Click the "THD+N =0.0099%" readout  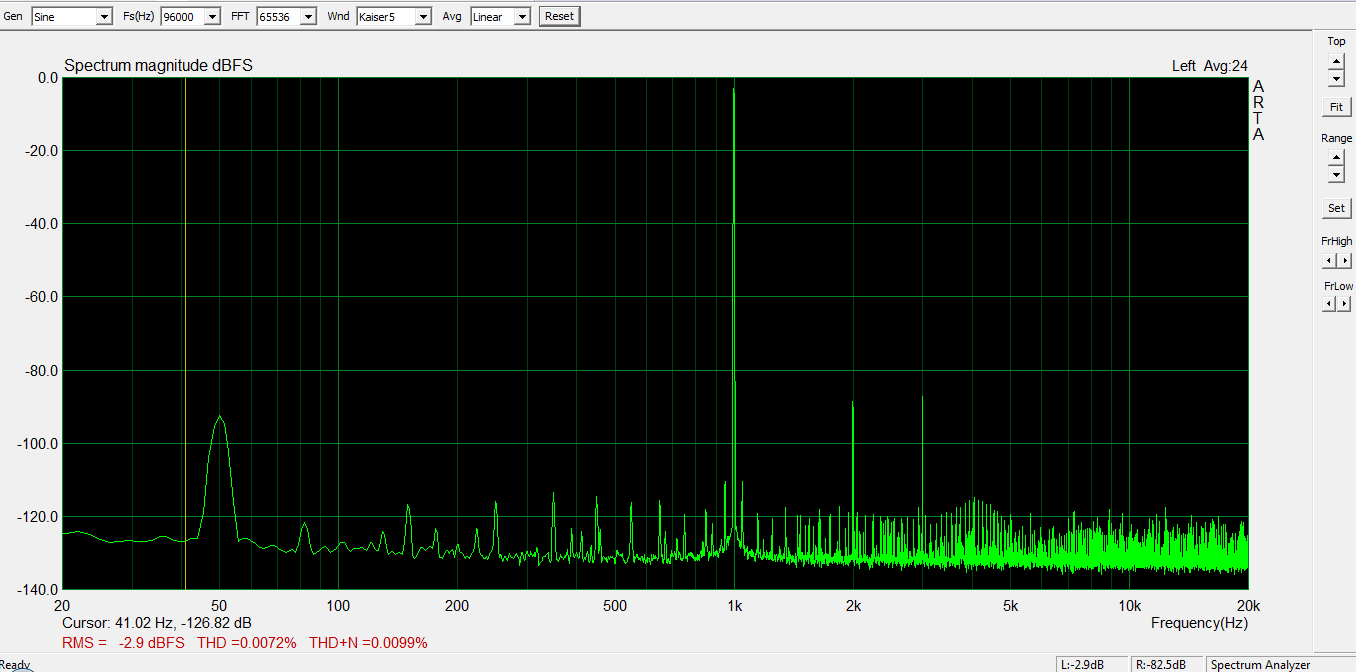tap(368, 643)
